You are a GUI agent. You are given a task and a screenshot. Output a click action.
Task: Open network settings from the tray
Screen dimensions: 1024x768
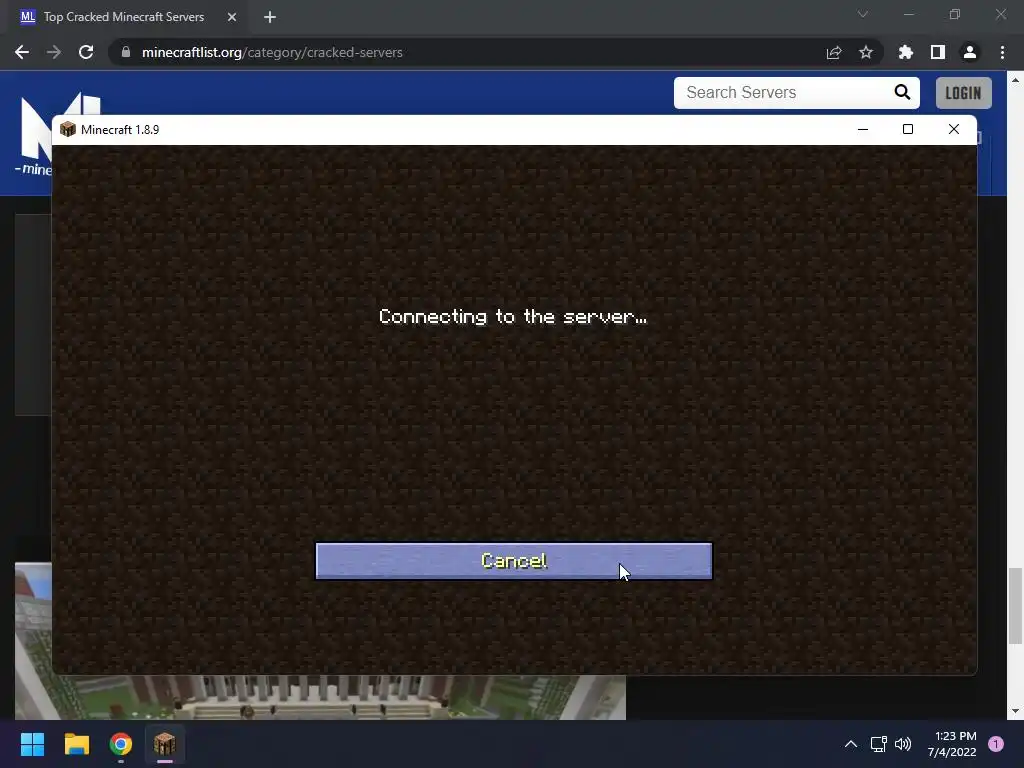(x=878, y=744)
